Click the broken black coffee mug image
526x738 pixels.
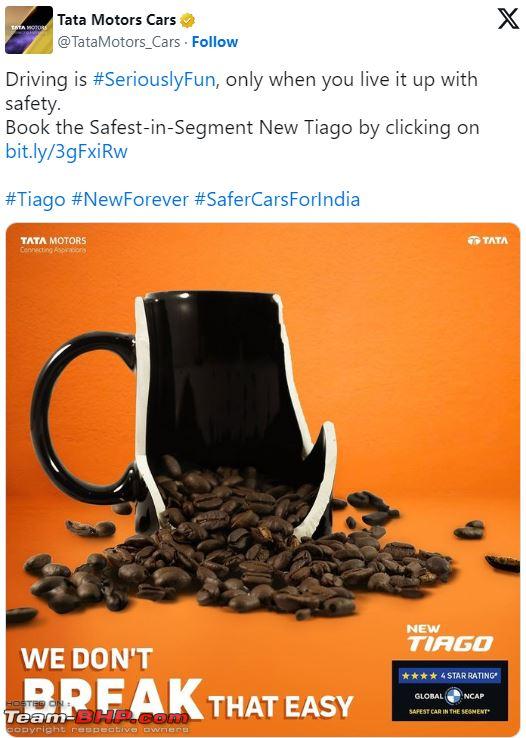(184, 414)
